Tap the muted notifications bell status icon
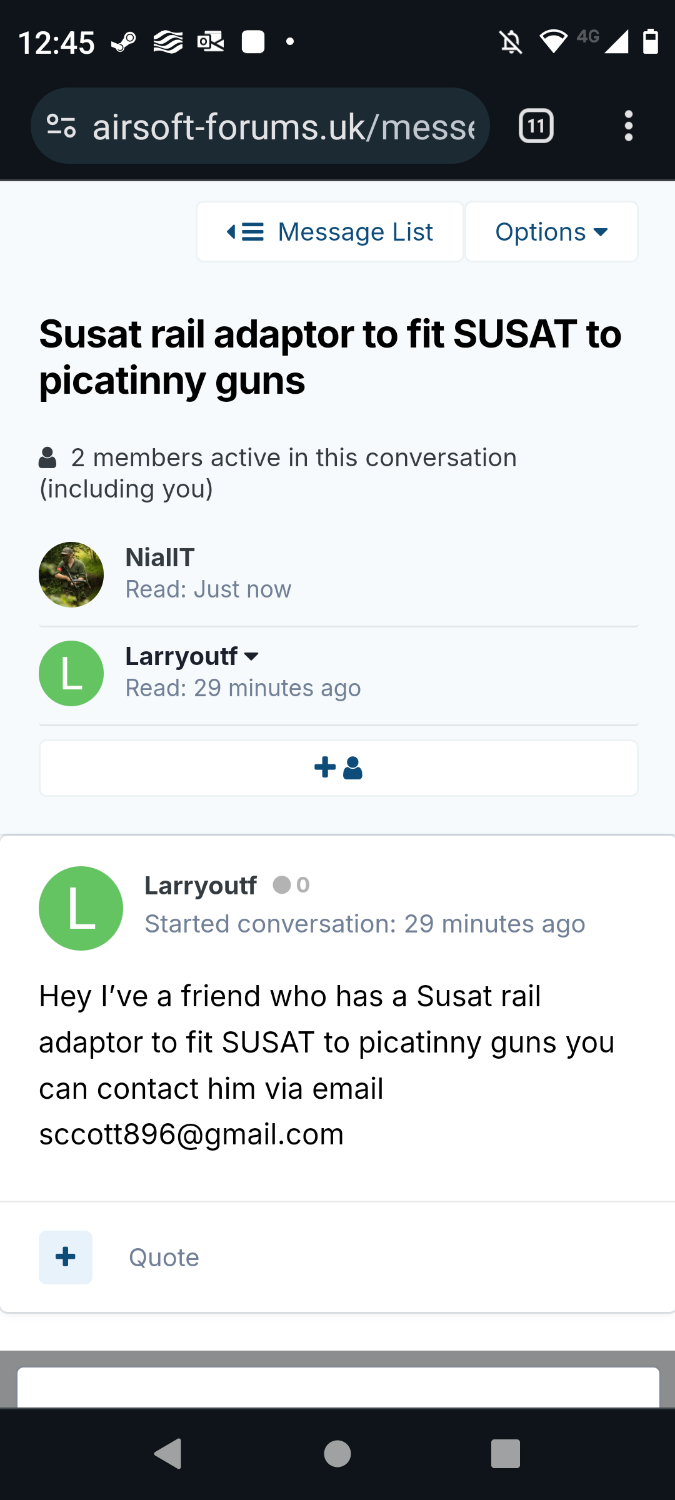This screenshot has width=675, height=1500. 511,41
